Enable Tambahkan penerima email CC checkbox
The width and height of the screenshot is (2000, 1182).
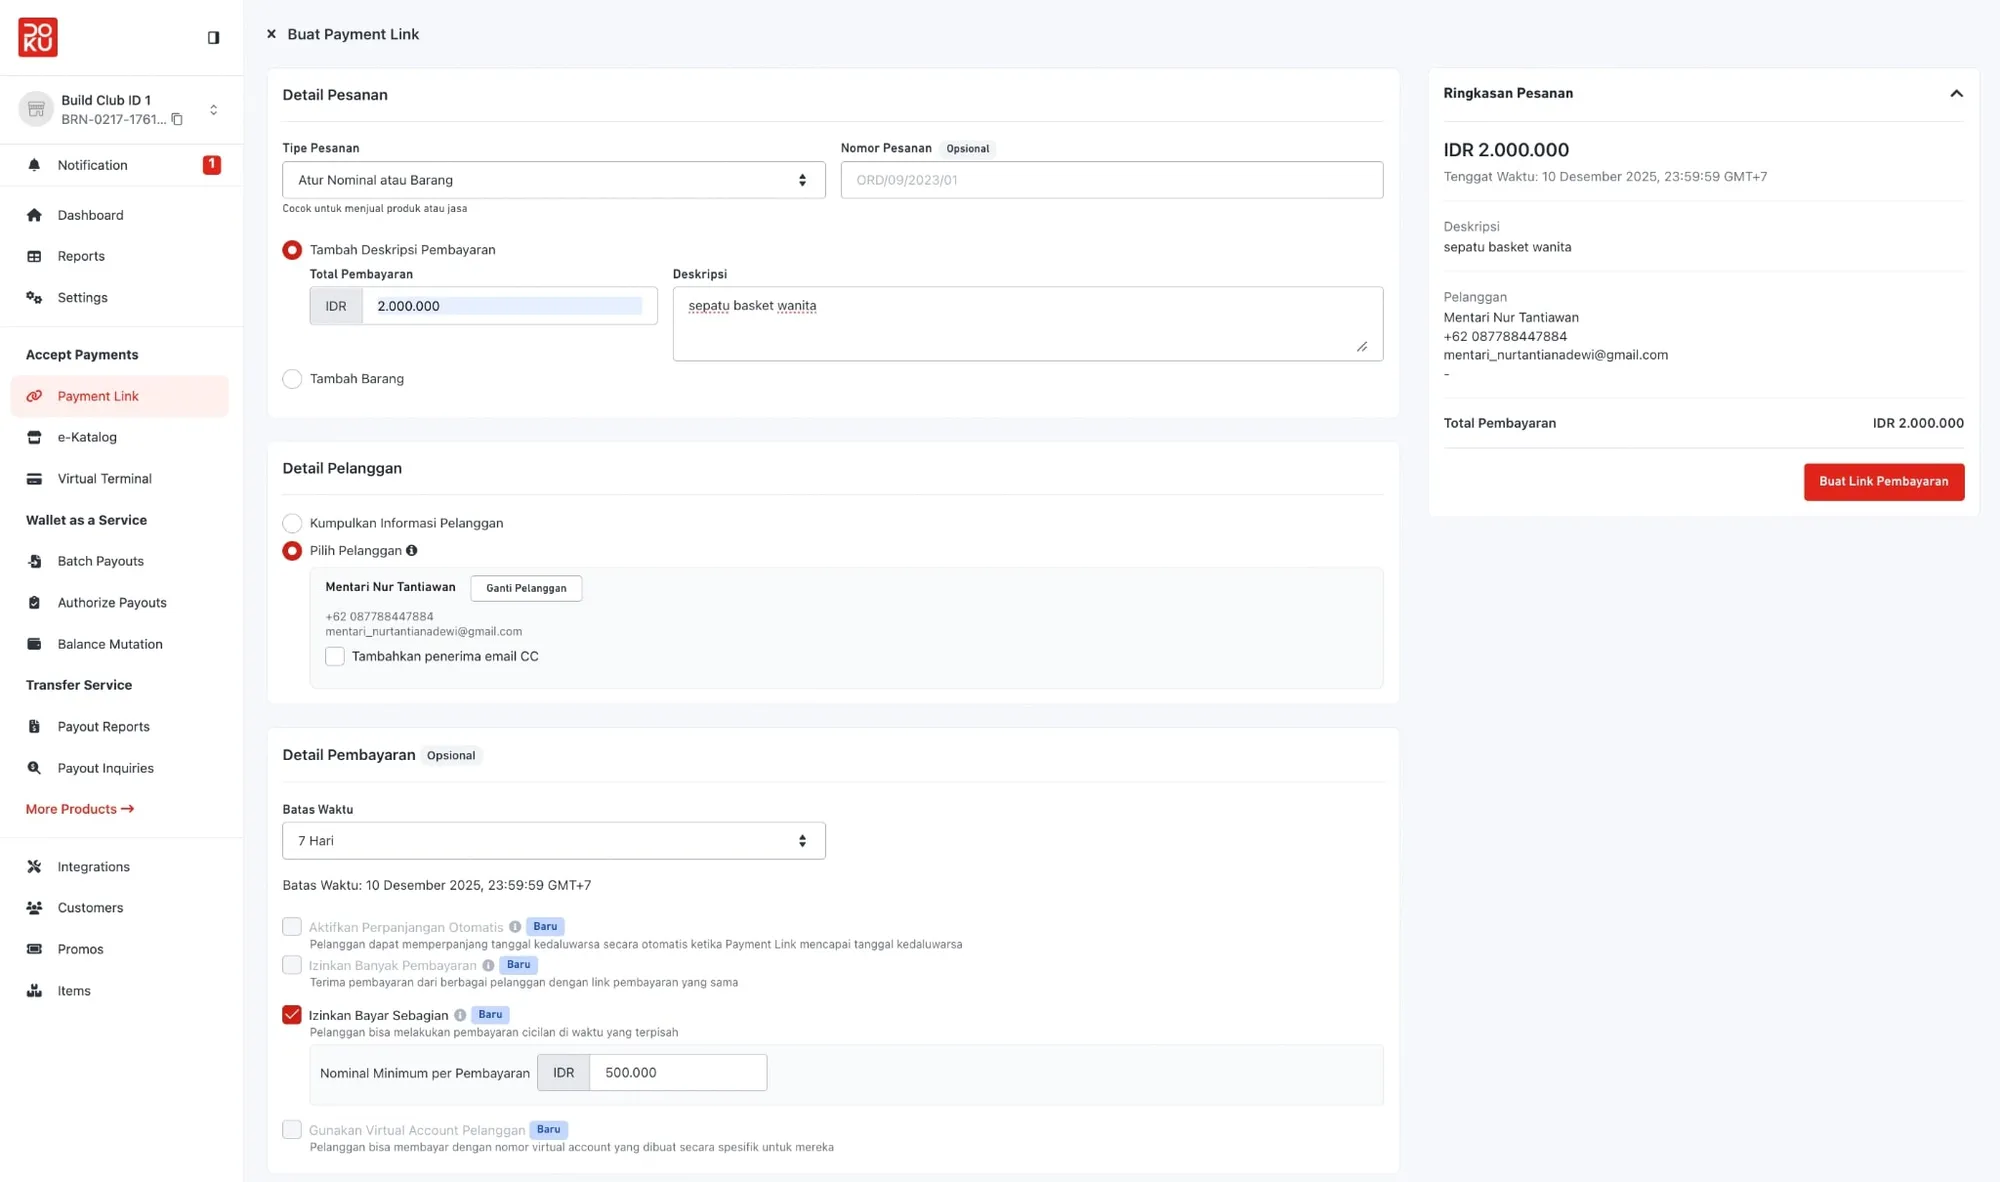point(335,656)
